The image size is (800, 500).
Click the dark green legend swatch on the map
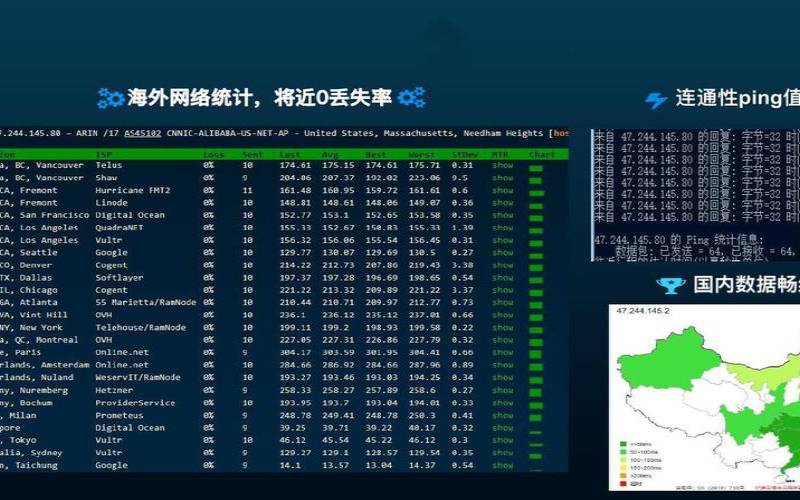(x=623, y=444)
